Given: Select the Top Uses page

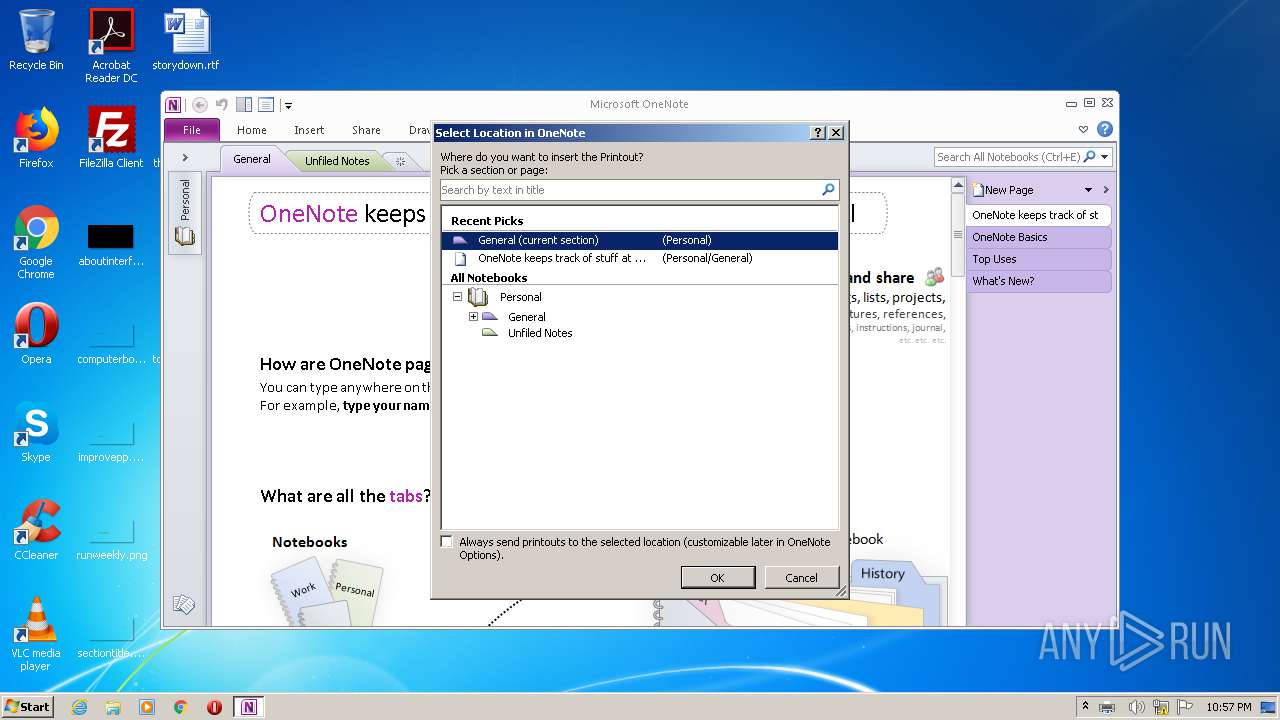Looking at the screenshot, I should 1038,259.
